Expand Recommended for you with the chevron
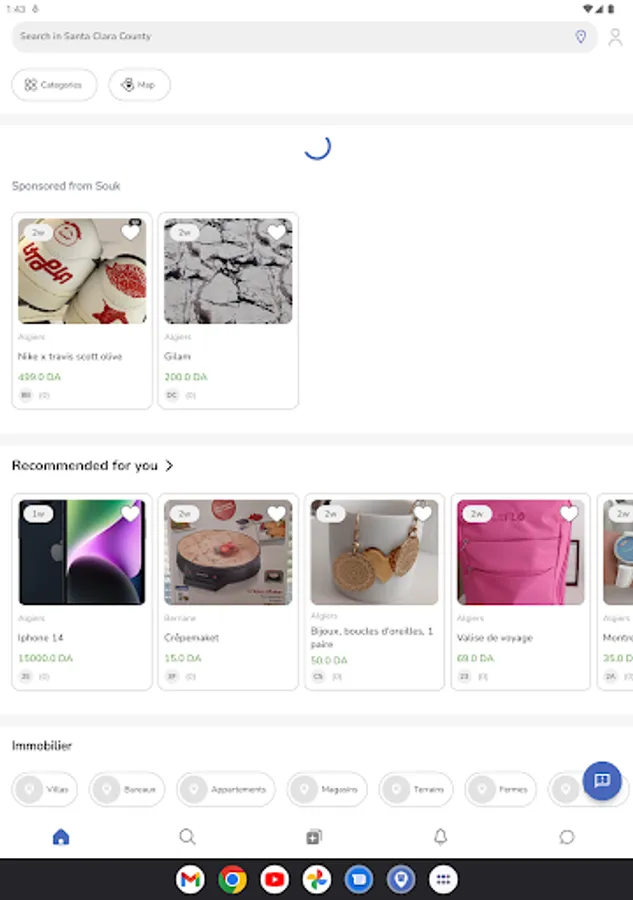This screenshot has width=633, height=900. (170, 466)
